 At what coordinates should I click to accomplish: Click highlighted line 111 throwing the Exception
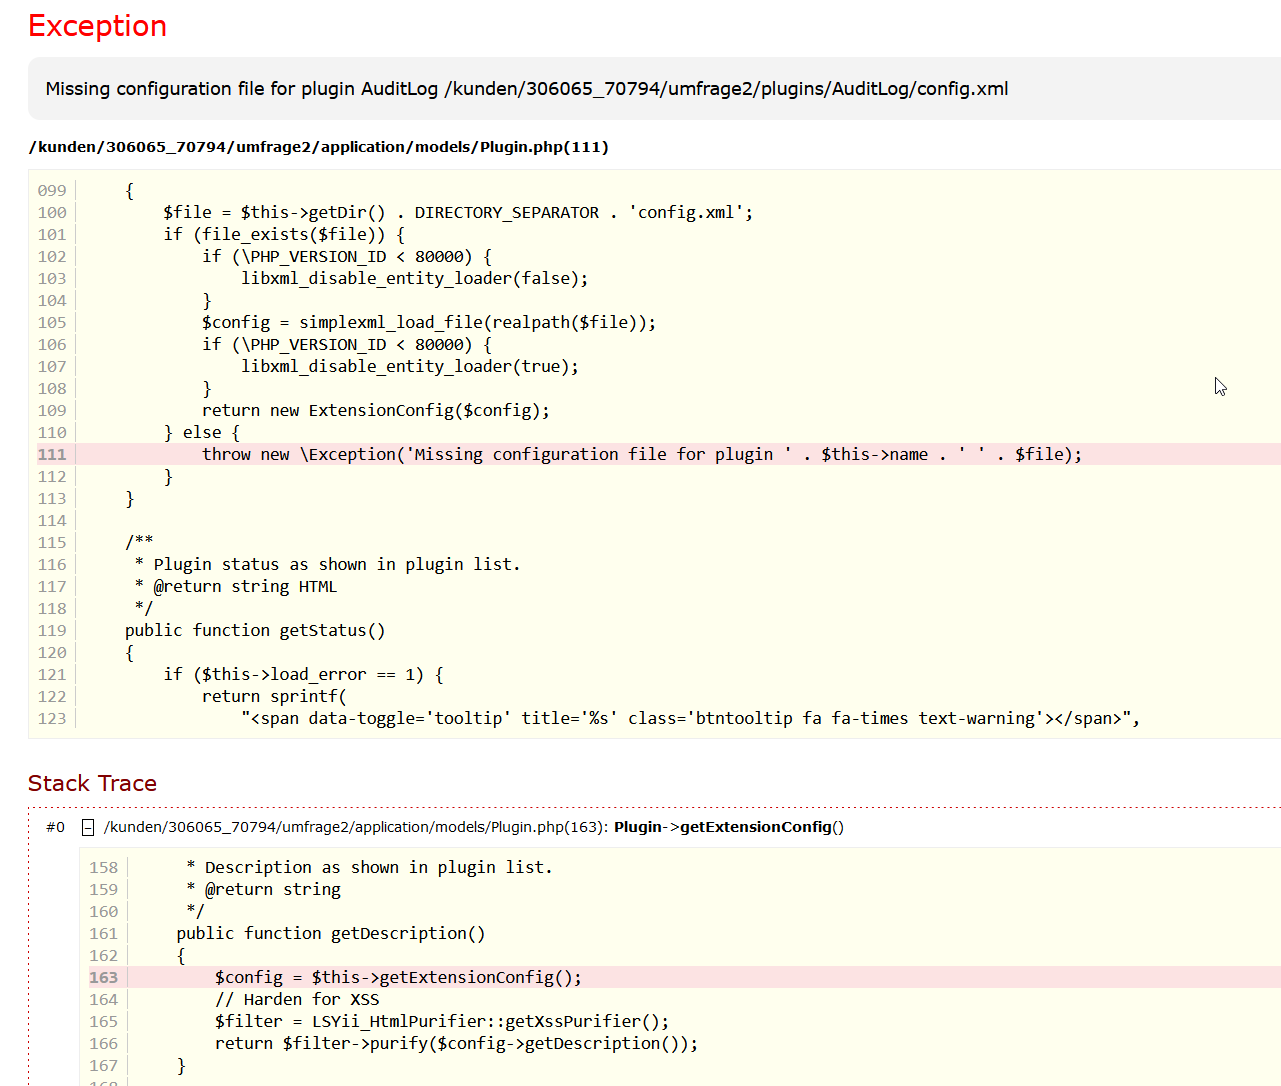click(x=641, y=454)
